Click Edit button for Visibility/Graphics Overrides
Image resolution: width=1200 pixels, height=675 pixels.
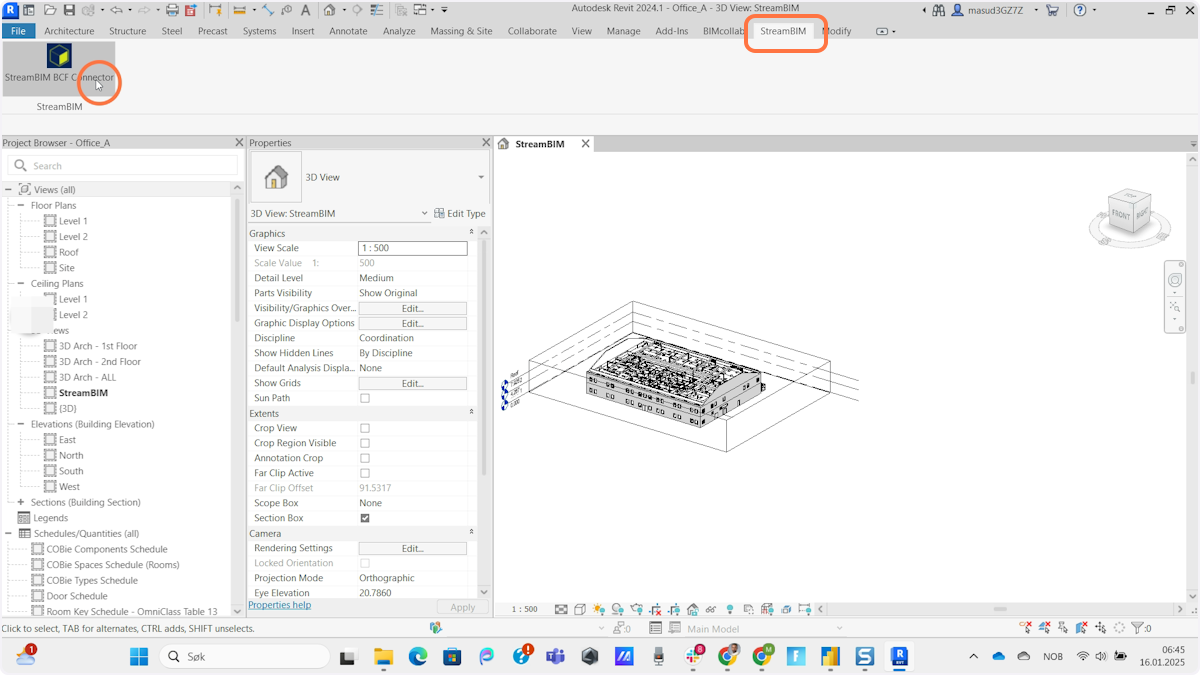coord(412,308)
